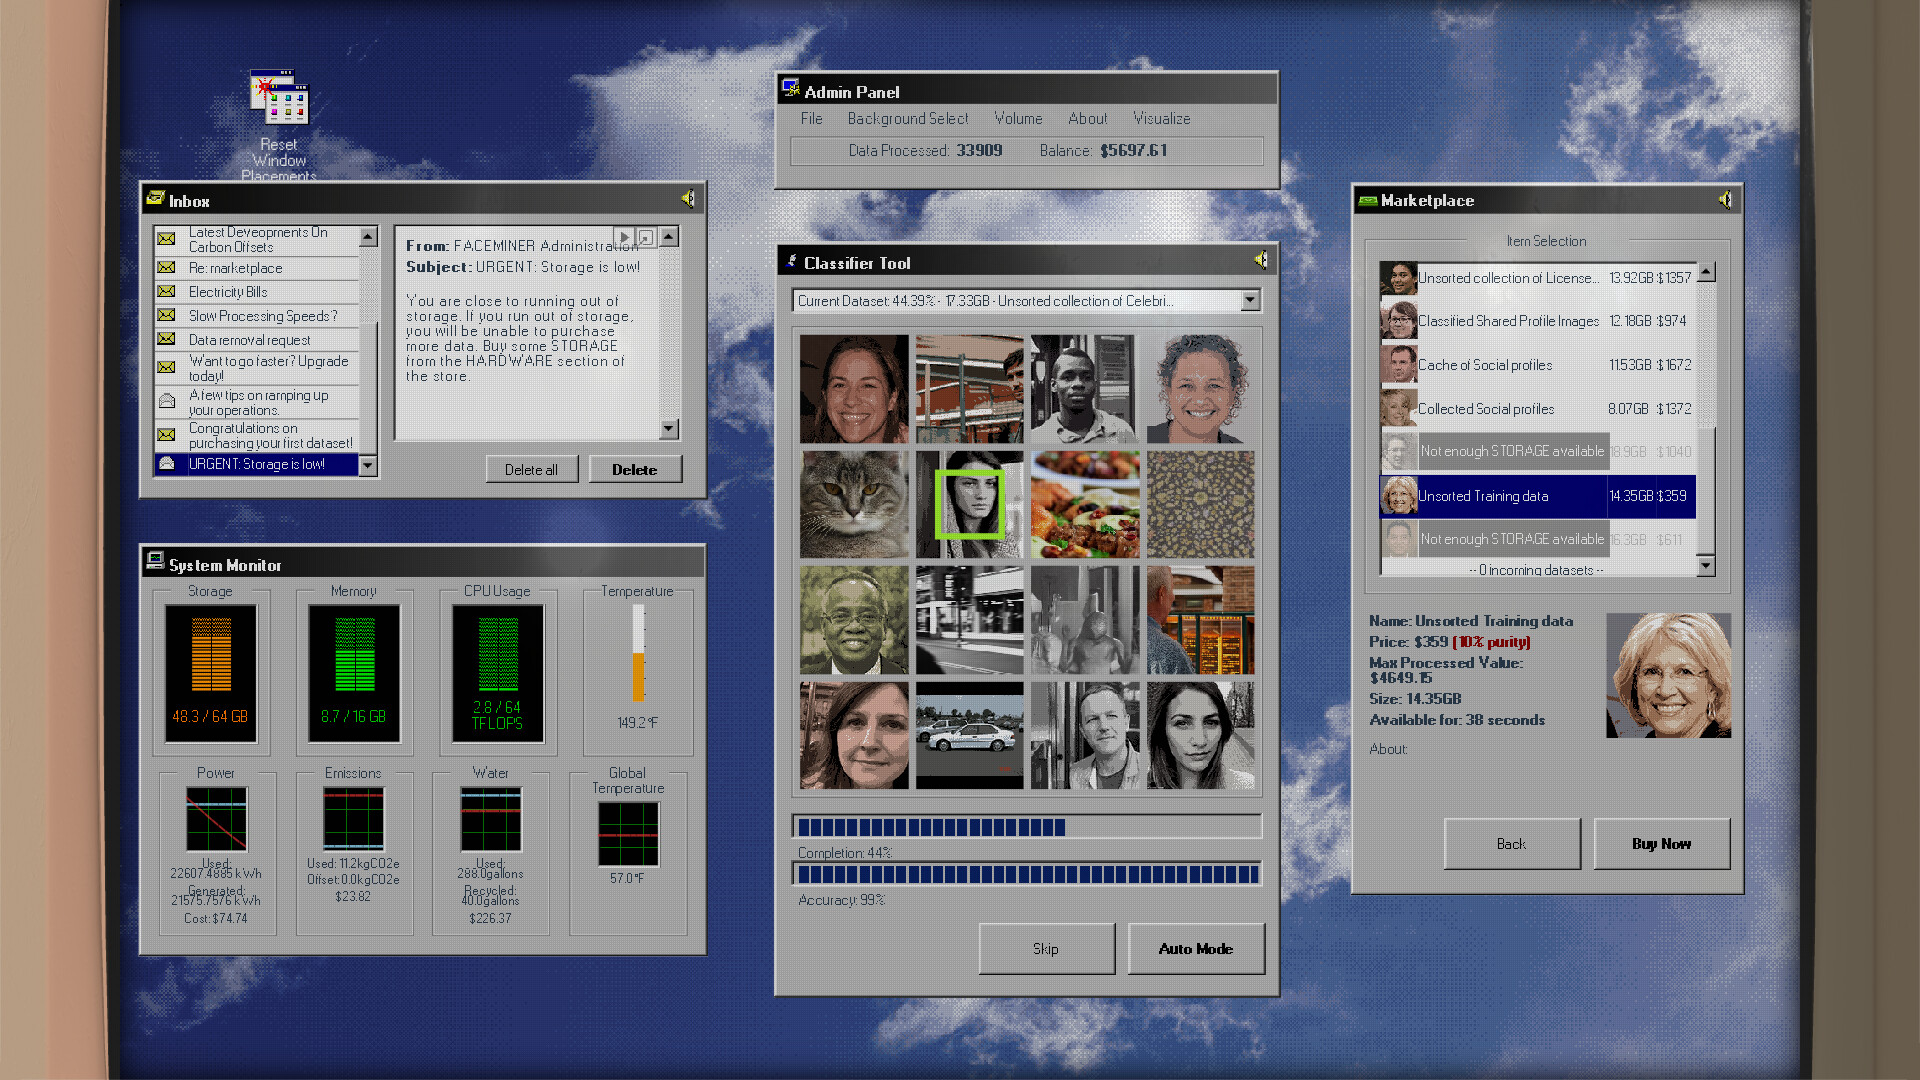Open the Current Dataset dropdown
This screenshot has height=1080, width=1920.
[1249, 300]
